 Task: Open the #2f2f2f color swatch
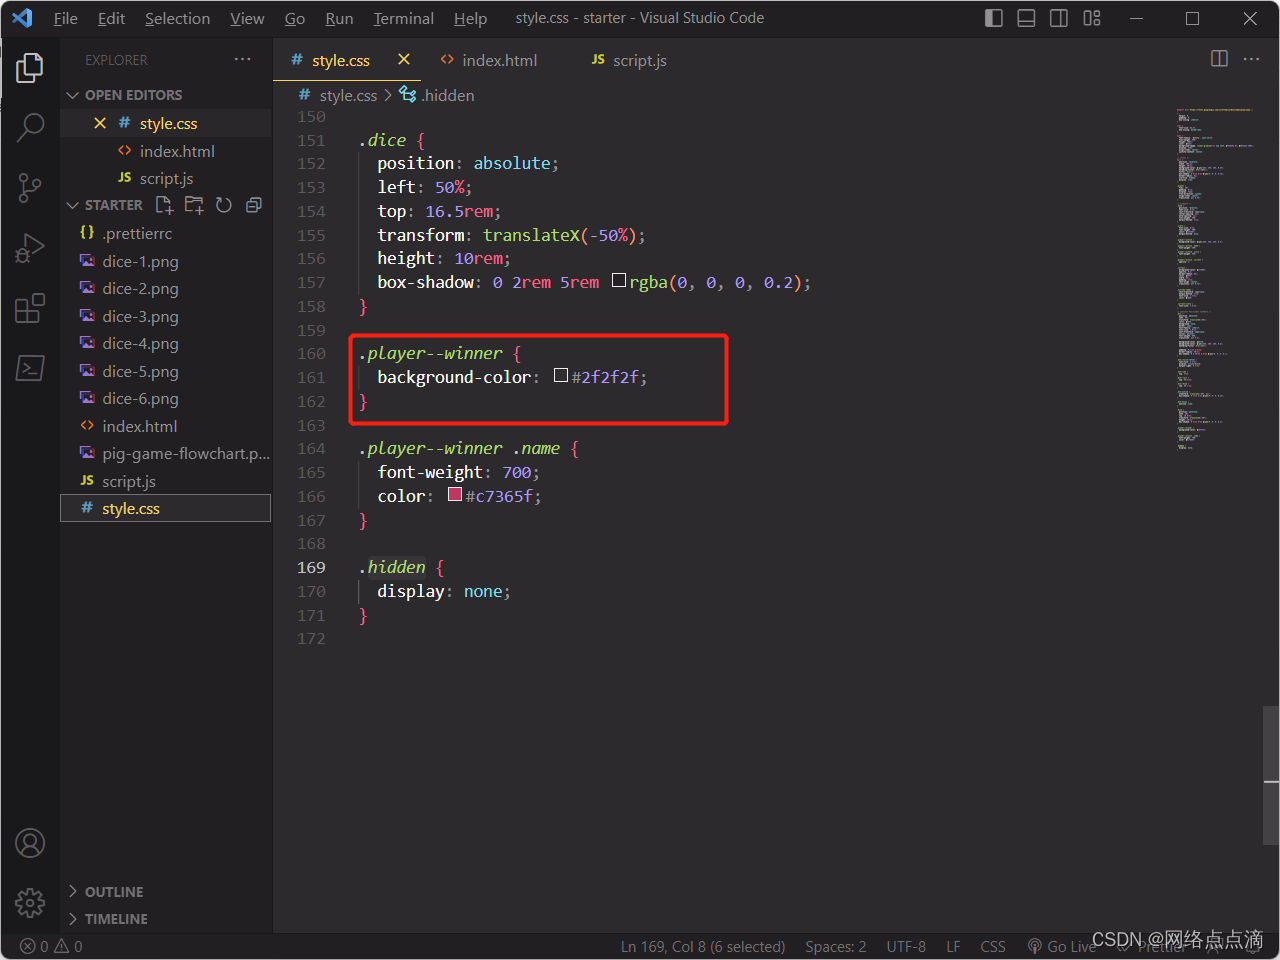tap(561, 376)
